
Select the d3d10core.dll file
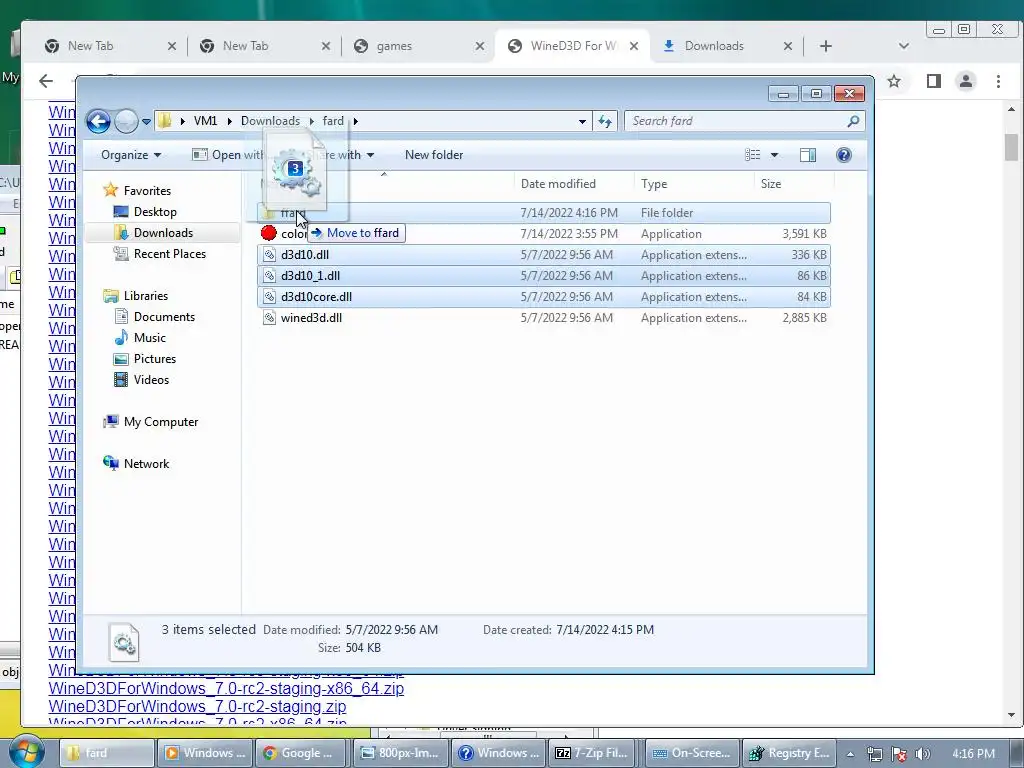[x=544, y=296]
